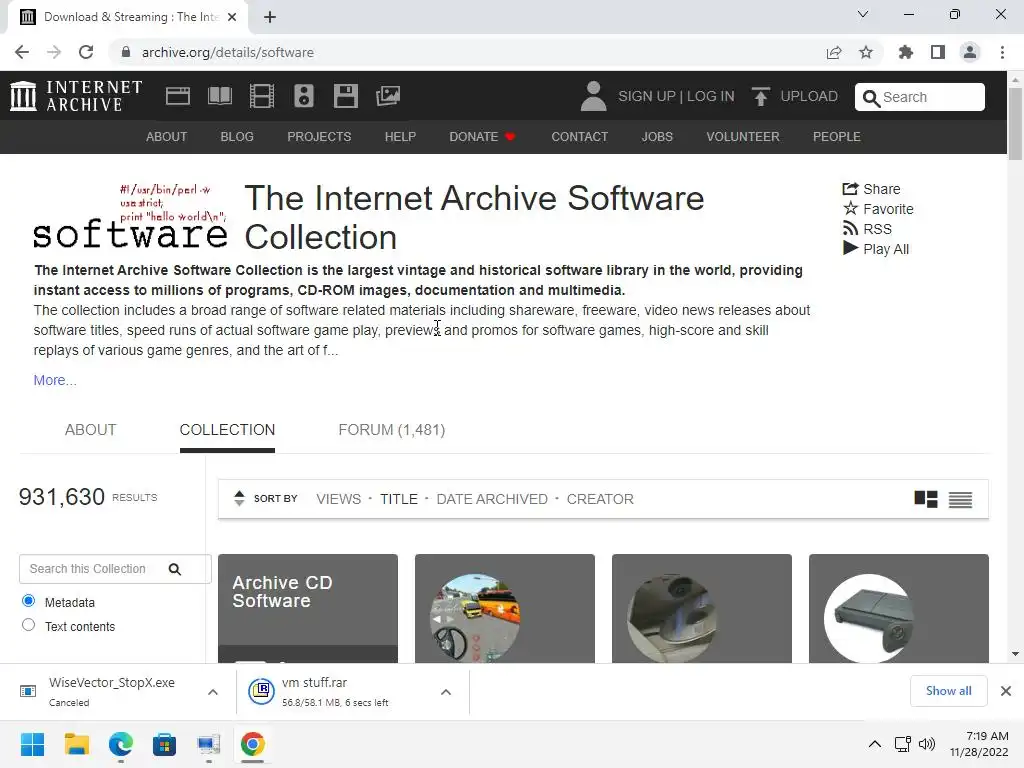Click the LOG IN link
The height and width of the screenshot is (768, 1024).
711,96
